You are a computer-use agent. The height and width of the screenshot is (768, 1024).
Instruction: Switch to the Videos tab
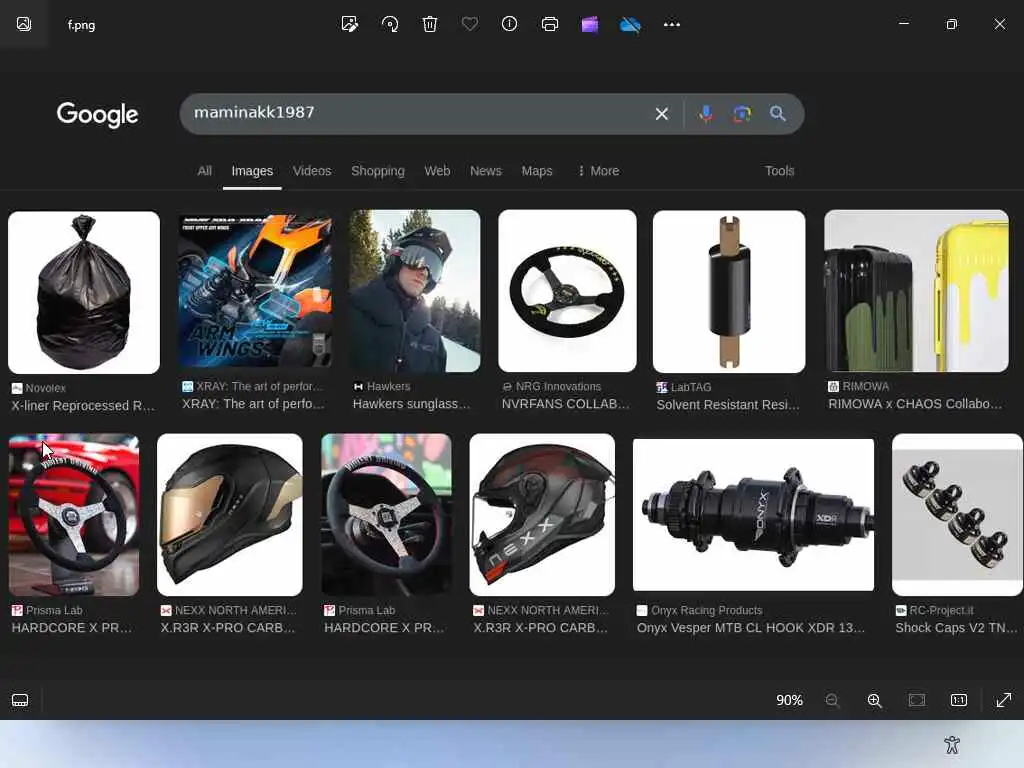pos(312,171)
